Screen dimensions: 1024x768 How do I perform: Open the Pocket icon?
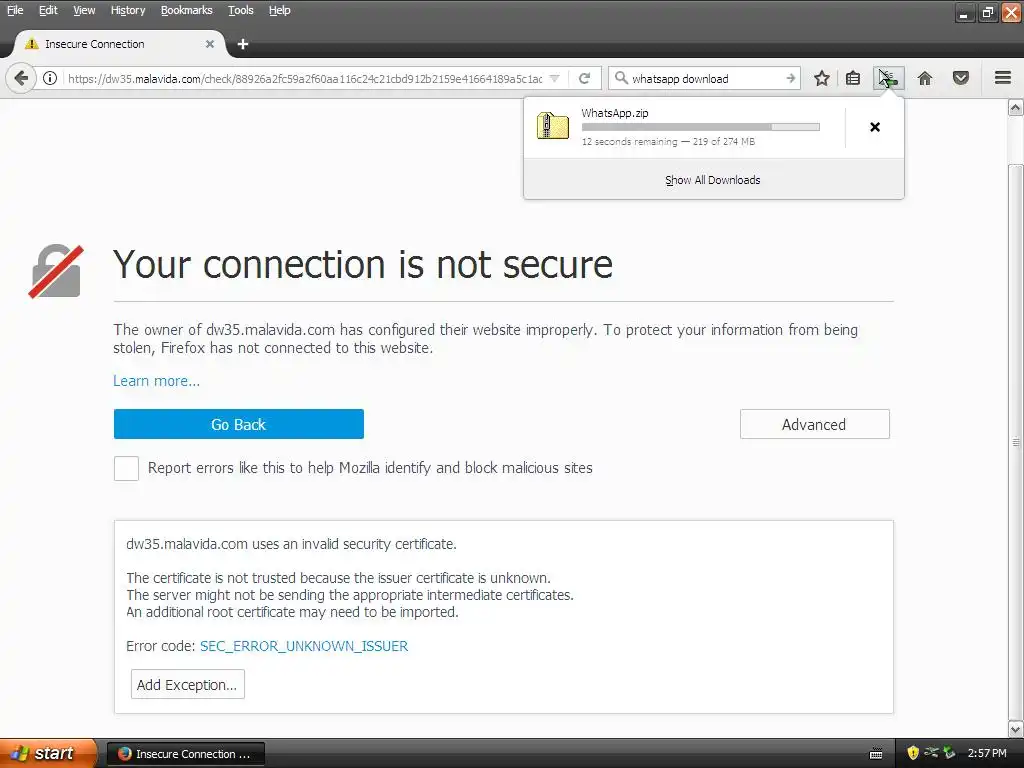point(961,78)
